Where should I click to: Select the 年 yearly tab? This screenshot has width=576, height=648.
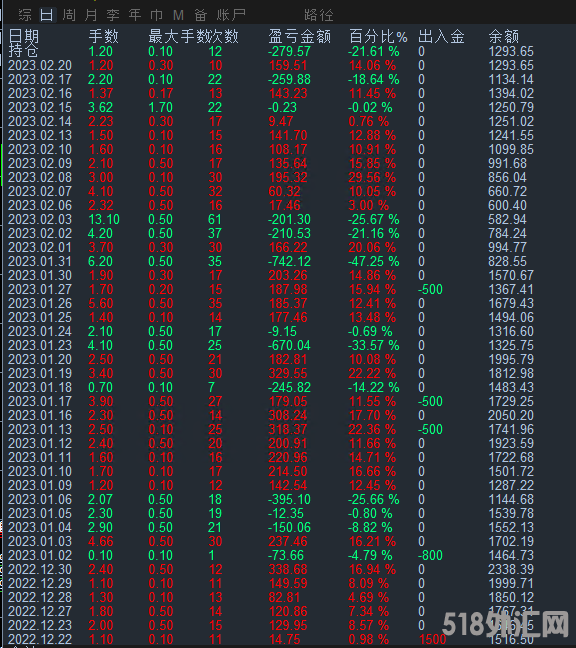(135, 15)
